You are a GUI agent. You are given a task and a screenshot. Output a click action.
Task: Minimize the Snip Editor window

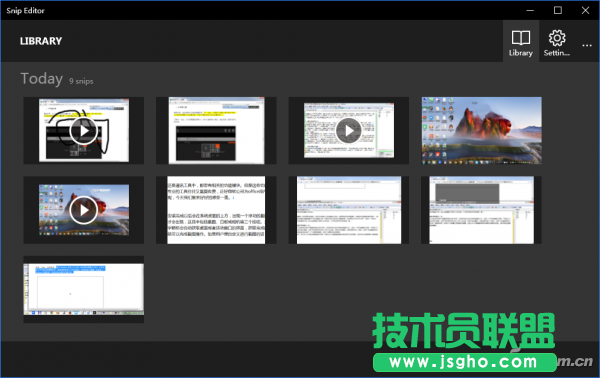530,10
